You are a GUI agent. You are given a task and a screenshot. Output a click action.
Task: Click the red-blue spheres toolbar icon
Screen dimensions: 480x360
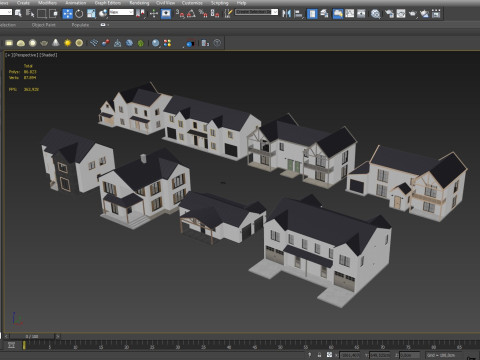106,43
